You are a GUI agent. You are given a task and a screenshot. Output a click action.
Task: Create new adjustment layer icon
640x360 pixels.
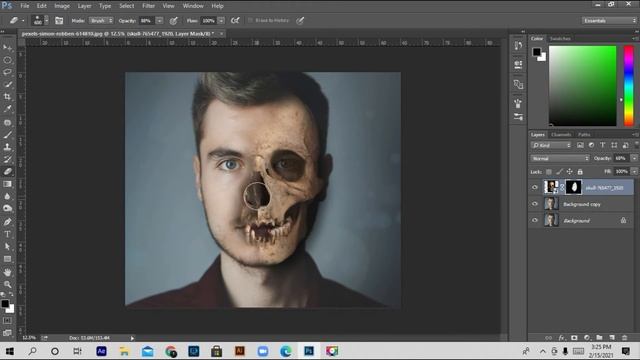click(x=587, y=338)
